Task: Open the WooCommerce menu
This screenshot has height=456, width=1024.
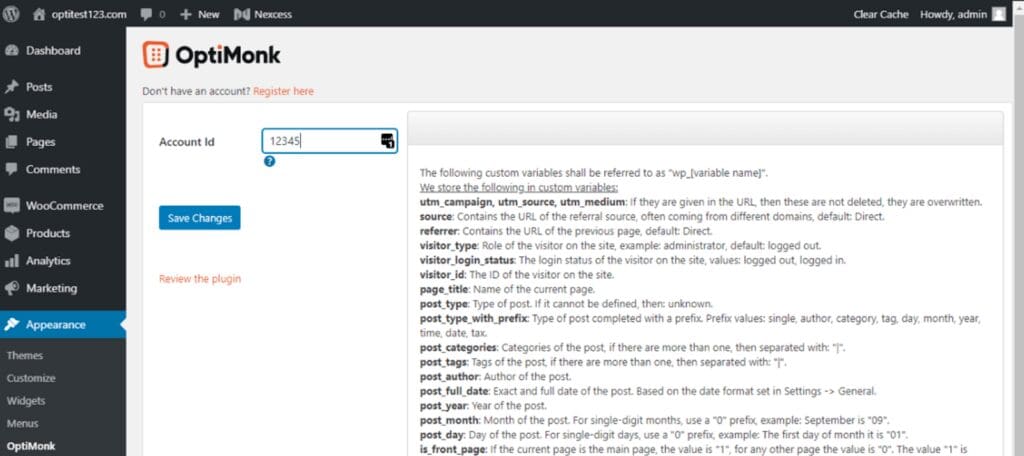Action: point(64,206)
